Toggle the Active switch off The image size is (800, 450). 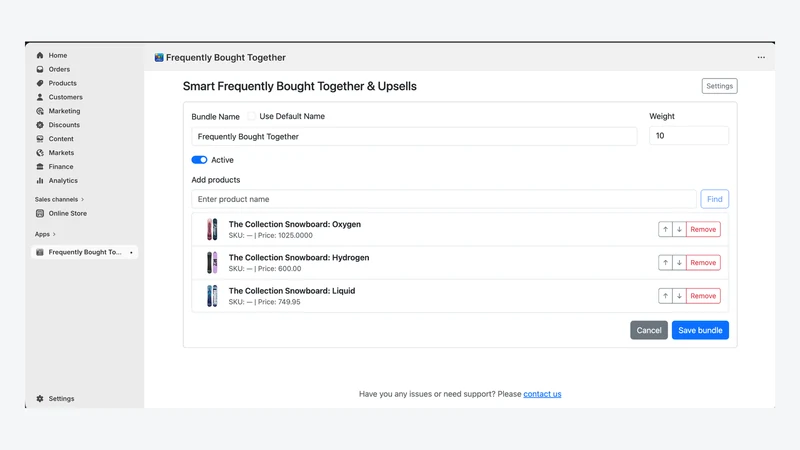pos(199,160)
